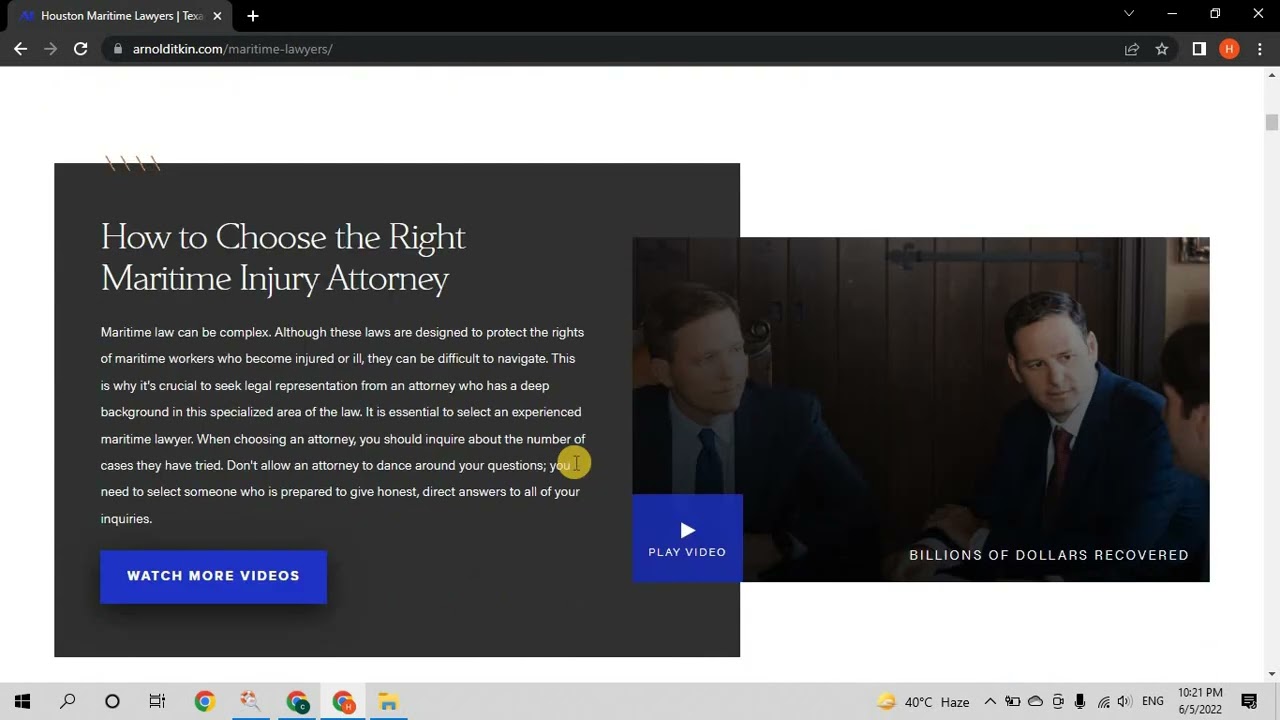Open the first Chrome taskbar icon
Image resolution: width=1280 pixels, height=720 pixels.
click(x=204, y=702)
